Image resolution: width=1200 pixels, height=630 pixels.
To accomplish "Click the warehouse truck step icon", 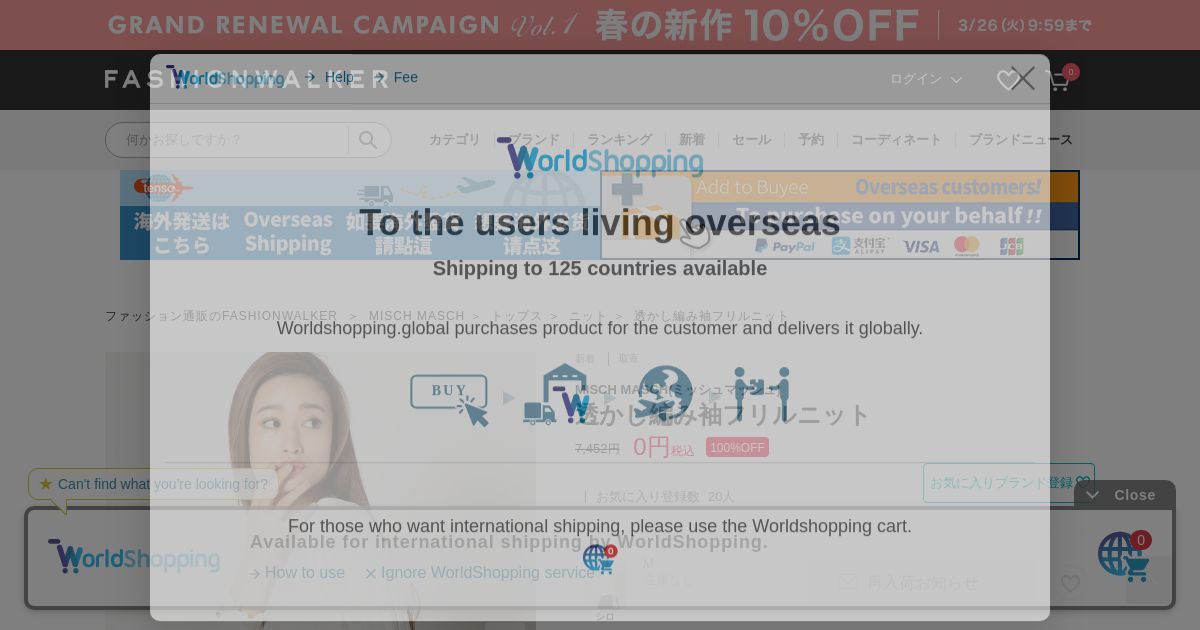I will (x=557, y=395).
